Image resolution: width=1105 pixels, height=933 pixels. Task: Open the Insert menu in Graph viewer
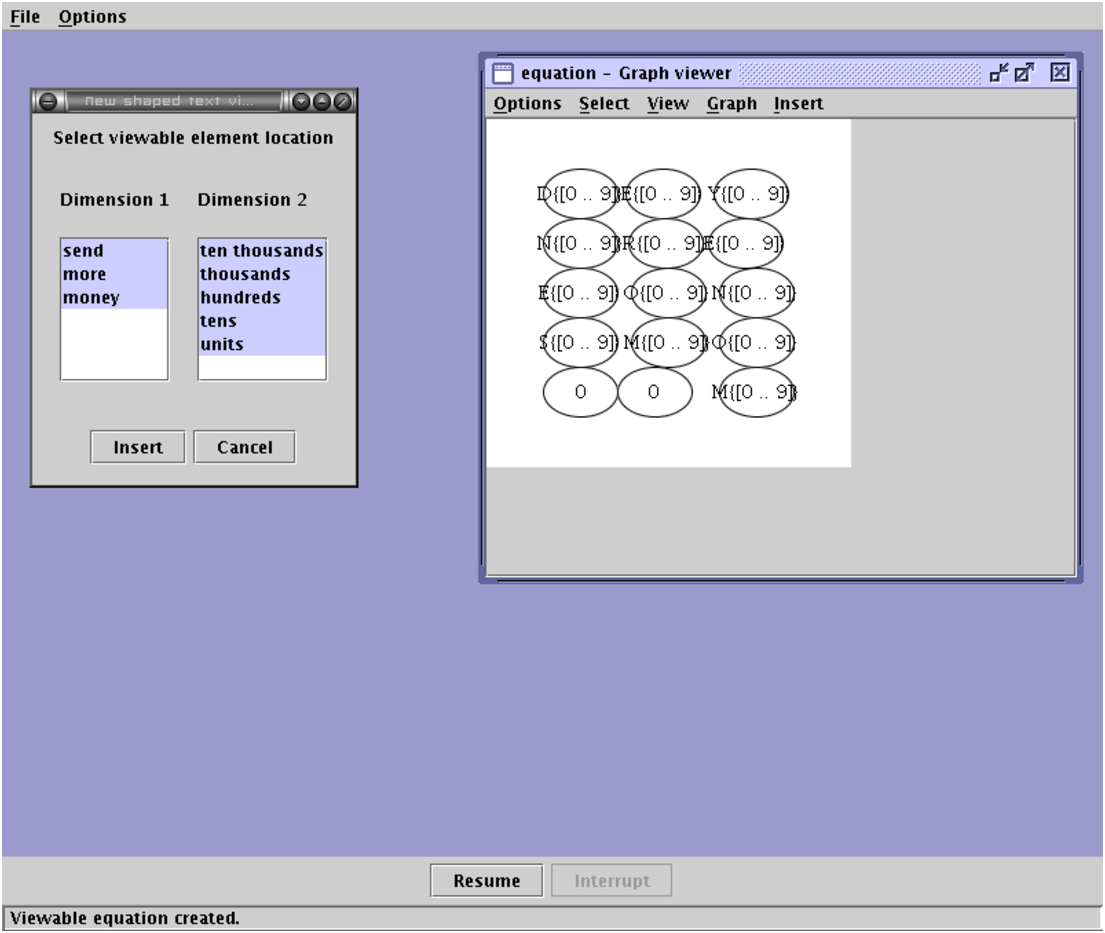[x=798, y=103]
